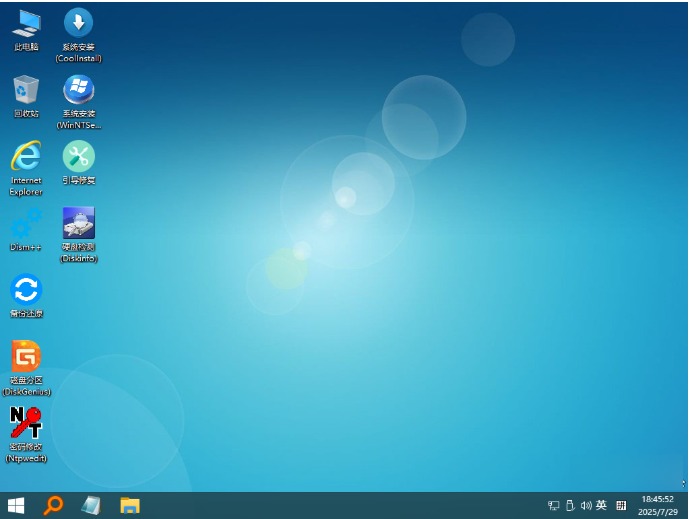Click the 拼 pinyin IME tray icon
This screenshot has width=690, height=519.
coord(621,505)
